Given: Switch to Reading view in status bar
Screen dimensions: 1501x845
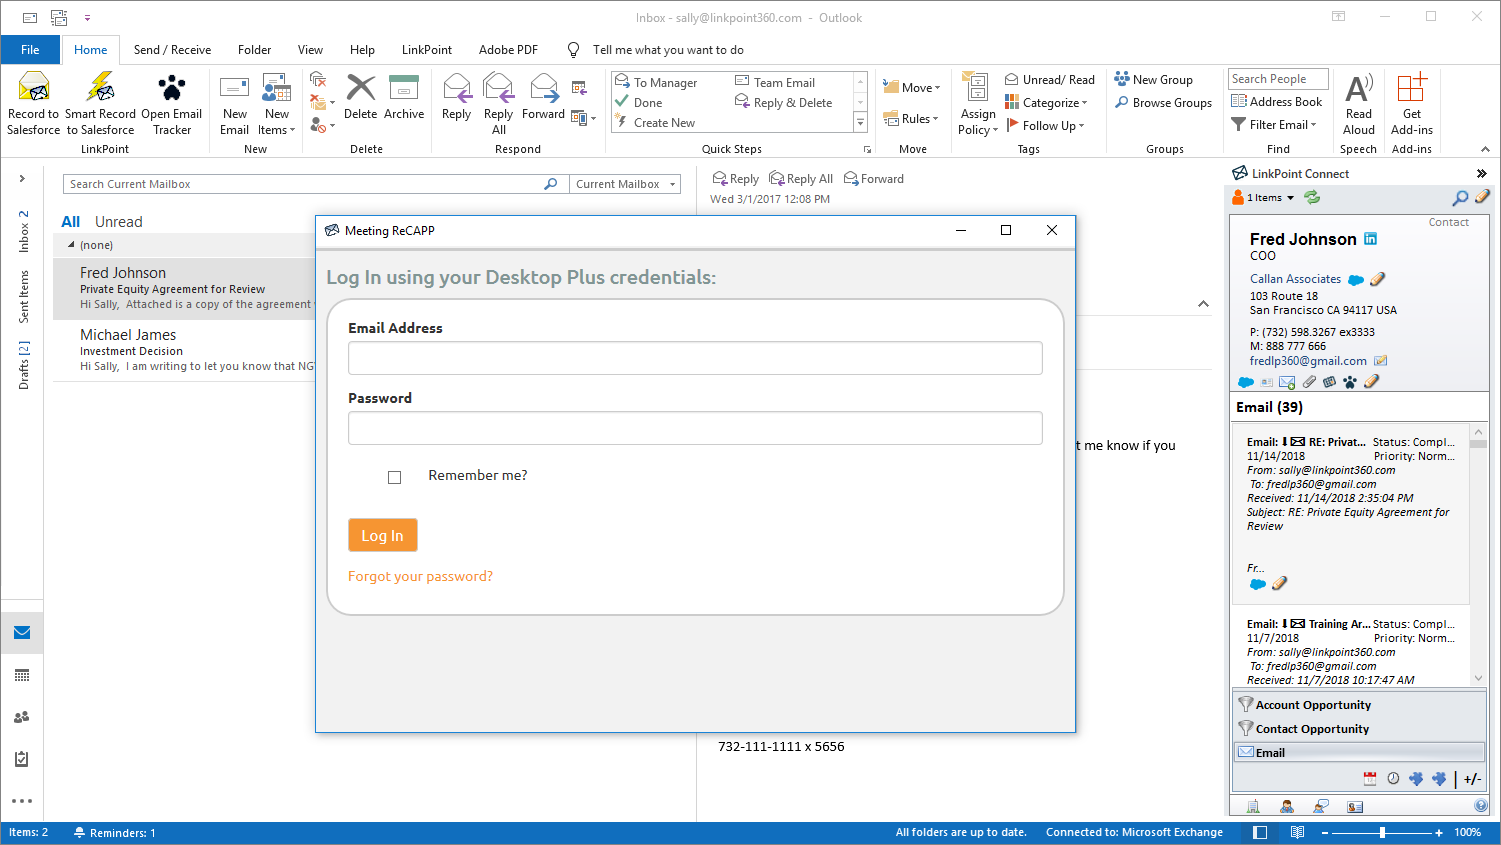Looking at the screenshot, I should 1297,832.
